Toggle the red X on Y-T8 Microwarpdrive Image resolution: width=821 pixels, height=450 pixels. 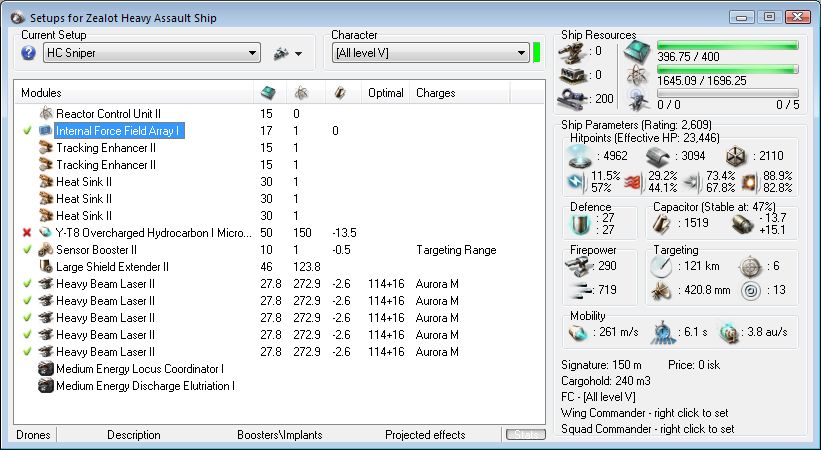27,233
